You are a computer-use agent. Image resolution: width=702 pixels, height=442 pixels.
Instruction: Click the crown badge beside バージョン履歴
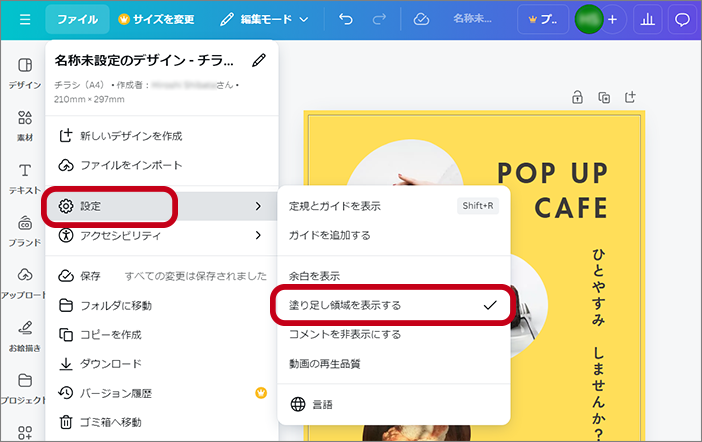click(x=261, y=393)
